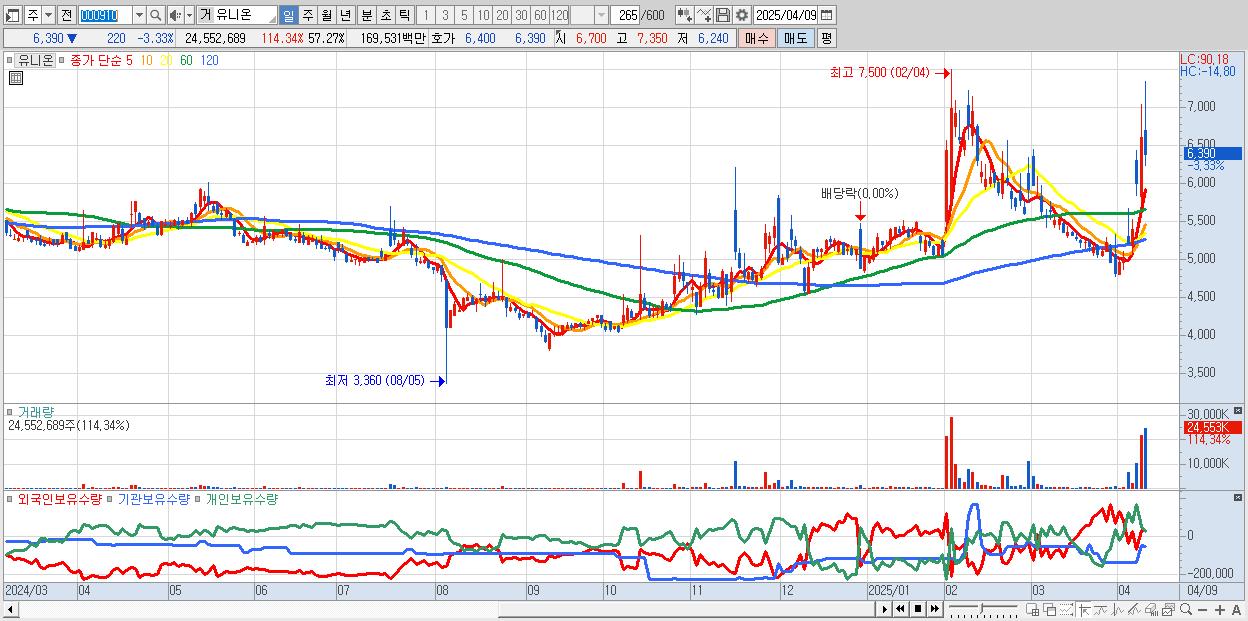Click the plus zoom-in icon
This screenshot has height=621, width=1248.
coord(1219,610)
